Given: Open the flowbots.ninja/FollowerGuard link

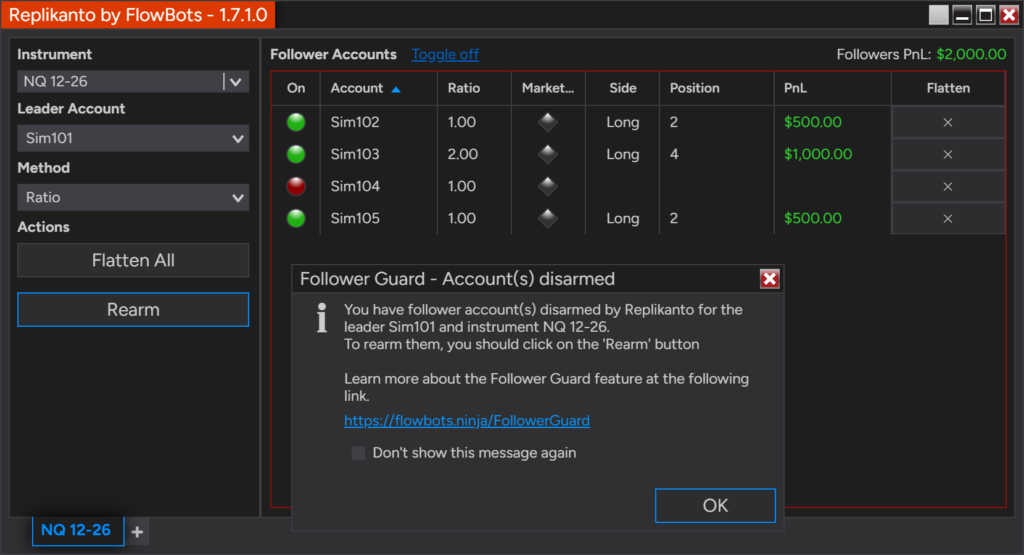Looking at the screenshot, I should coord(467,420).
